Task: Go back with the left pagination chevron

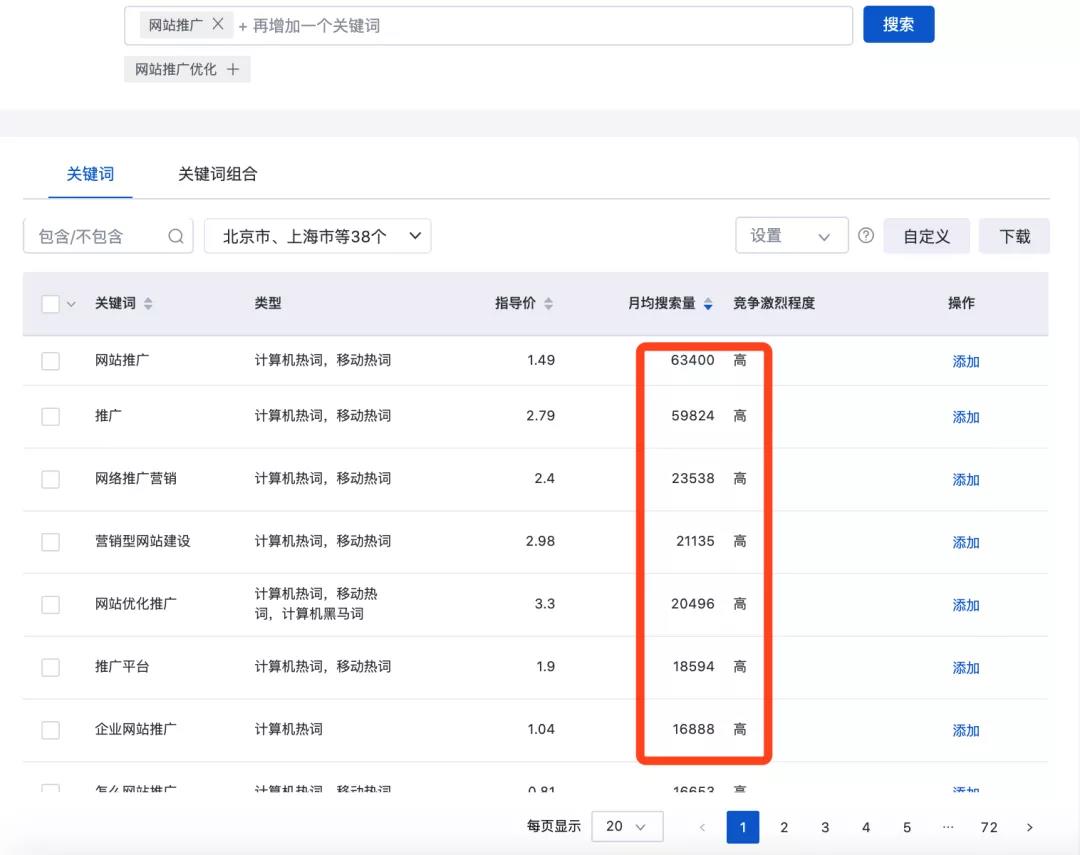Action: click(x=703, y=827)
